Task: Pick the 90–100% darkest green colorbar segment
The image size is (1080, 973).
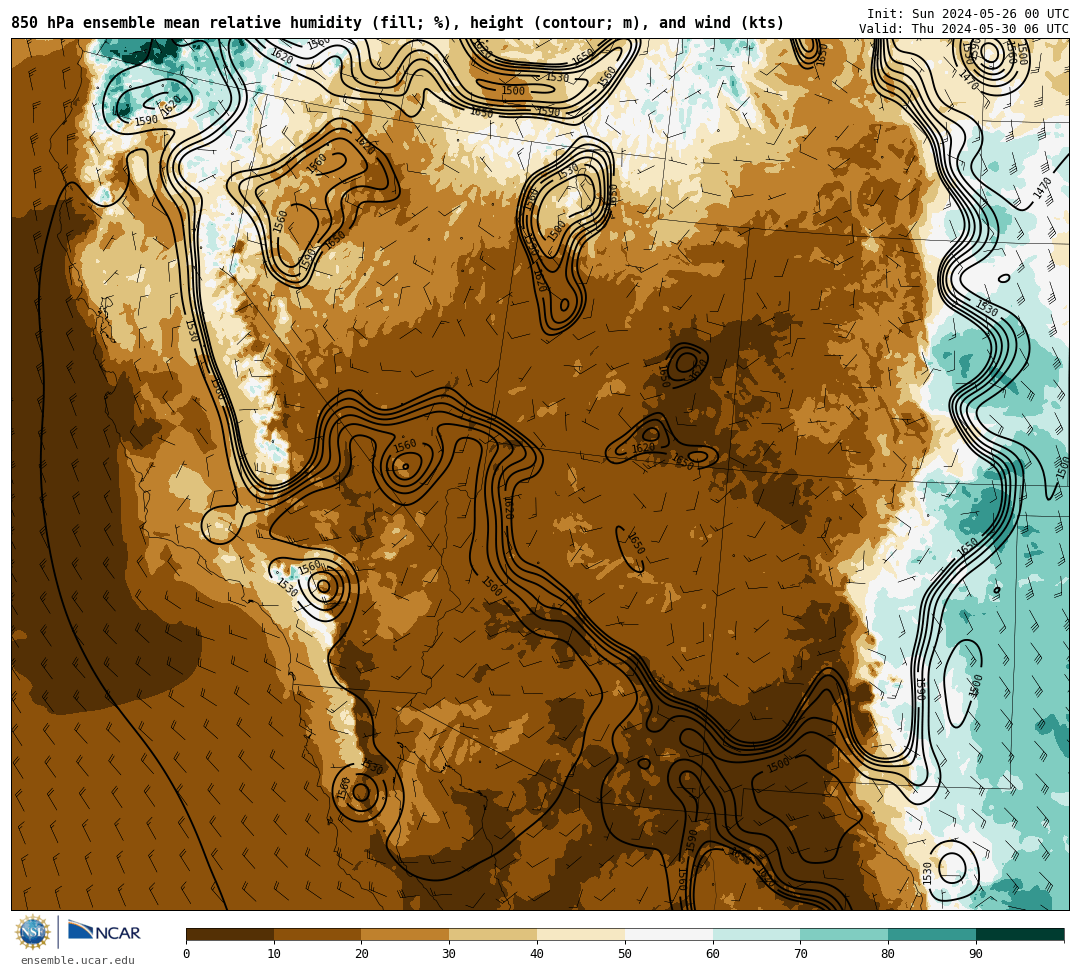Action: click(x=1020, y=934)
